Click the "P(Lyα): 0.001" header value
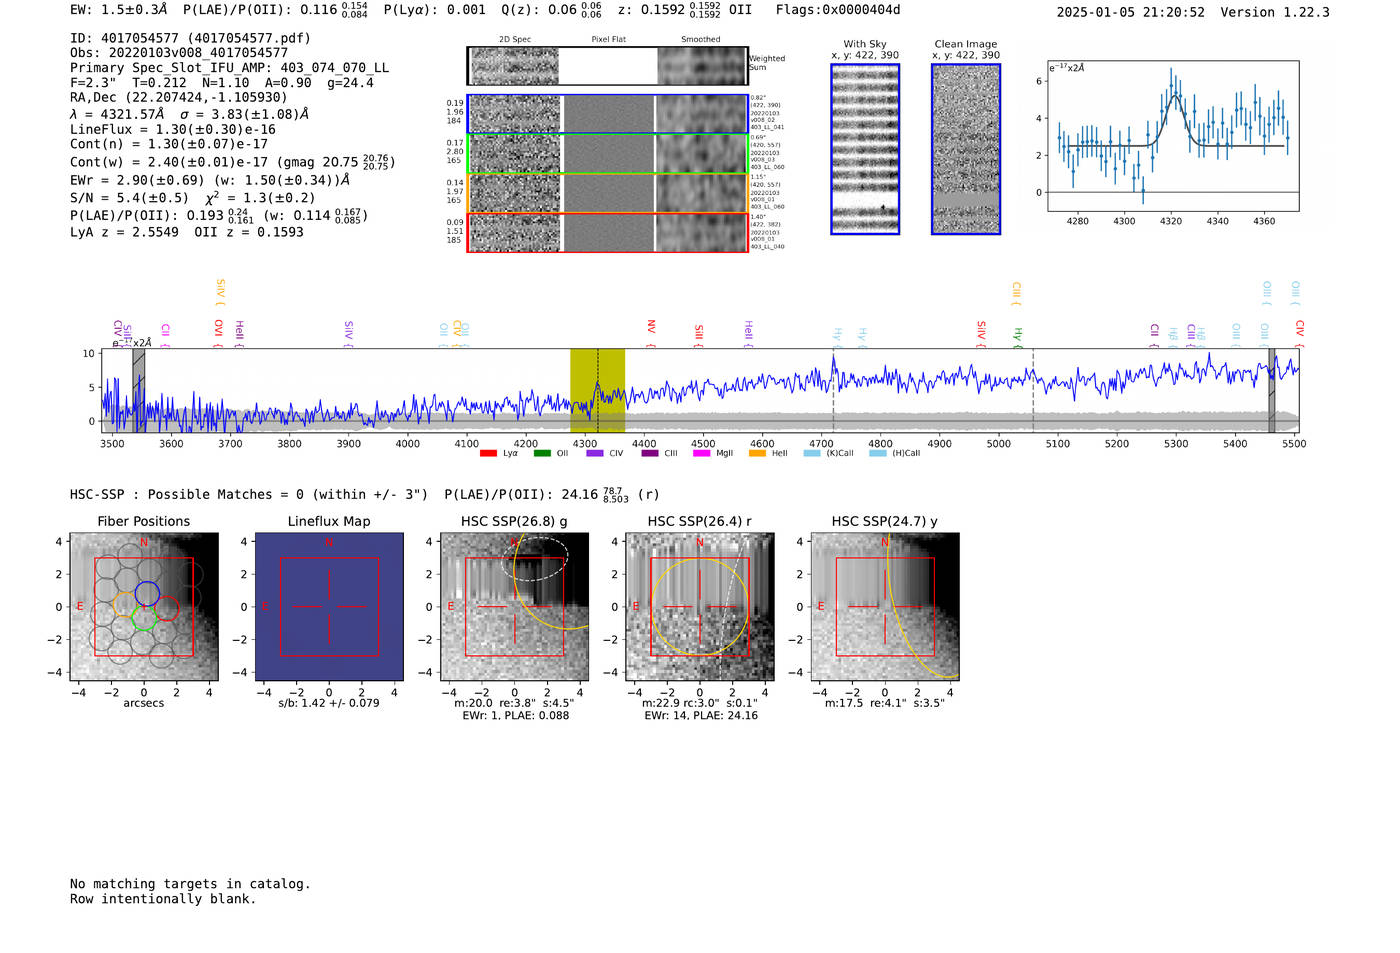The image size is (1400, 953). click(434, 10)
